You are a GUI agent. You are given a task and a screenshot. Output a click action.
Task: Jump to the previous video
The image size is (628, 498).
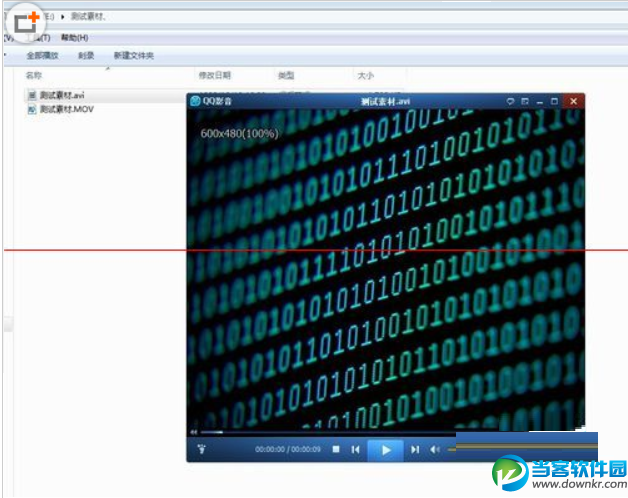(355, 450)
